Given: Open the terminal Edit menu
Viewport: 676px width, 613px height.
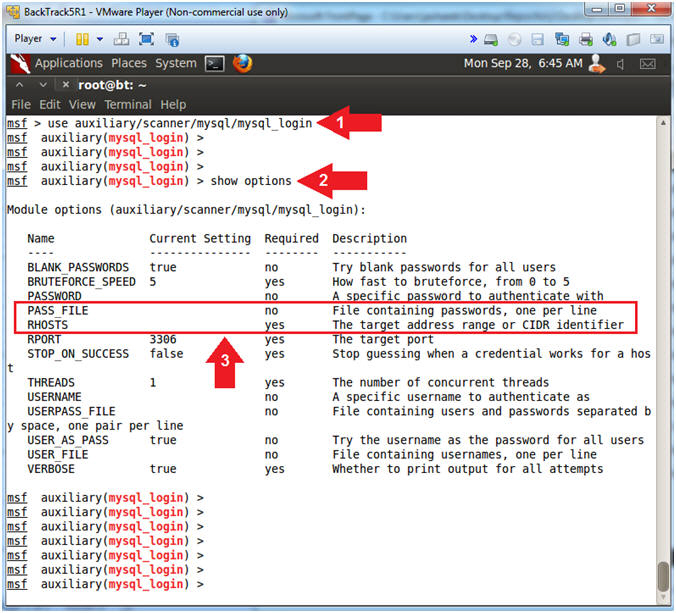Looking at the screenshot, I should [x=50, y=105].
